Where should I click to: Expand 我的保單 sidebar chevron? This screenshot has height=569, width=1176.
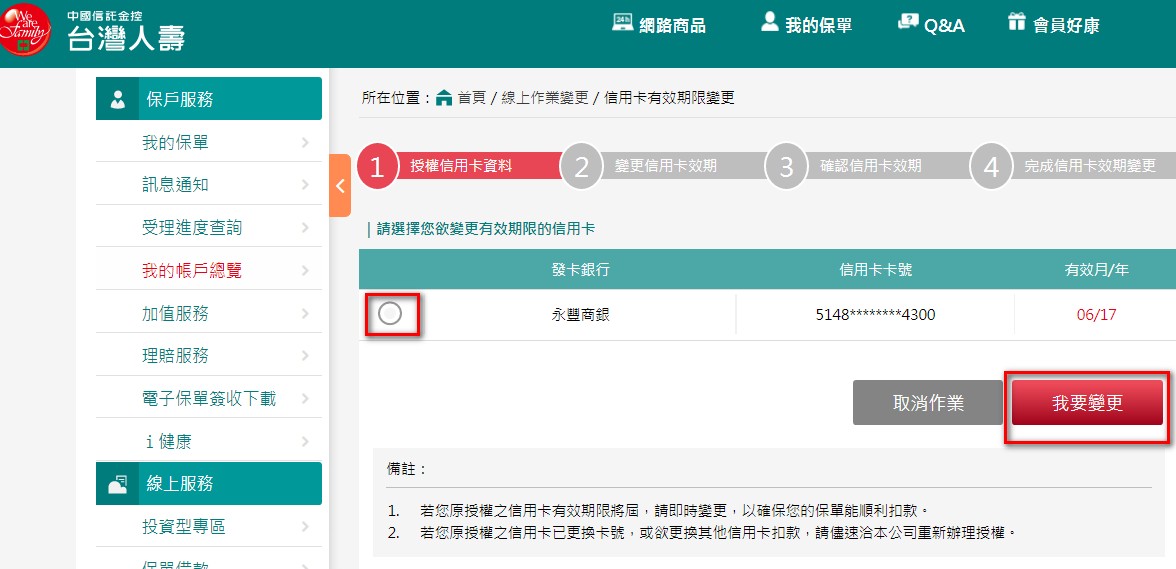pos(305,143)
